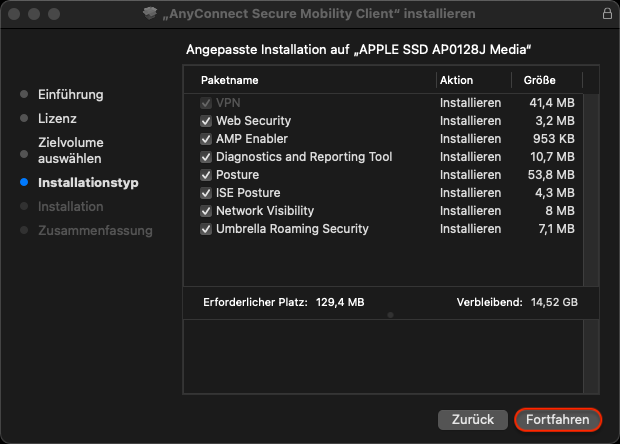Viewport: 620px width, 444px height.
Task: Click the '4,3 MB' size cell
Action: pos(554,193)
